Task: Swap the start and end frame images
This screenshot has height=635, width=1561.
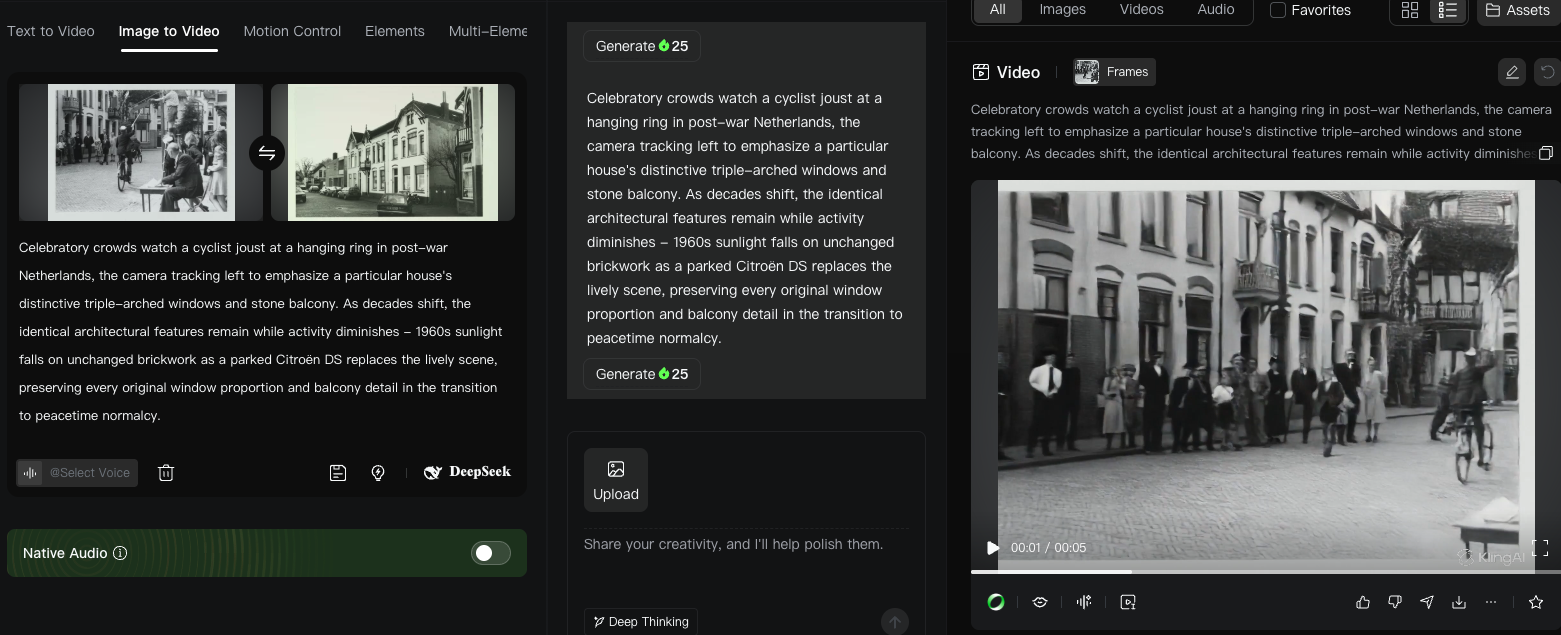Action: [267, 153]
